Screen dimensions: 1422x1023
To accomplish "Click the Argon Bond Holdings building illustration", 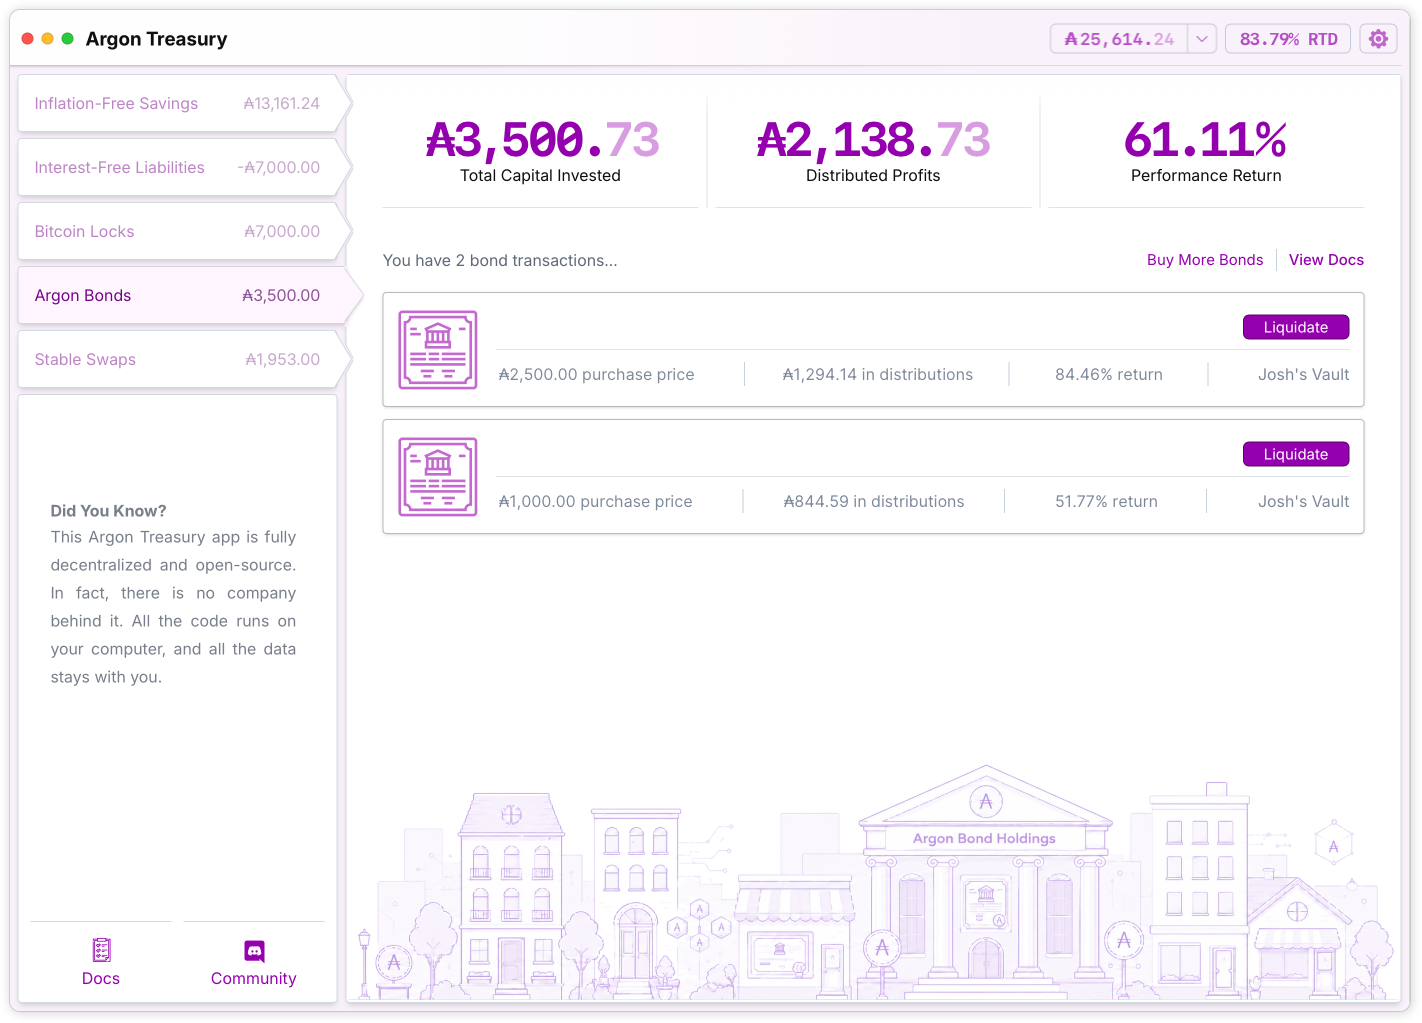I will [985, 880].
